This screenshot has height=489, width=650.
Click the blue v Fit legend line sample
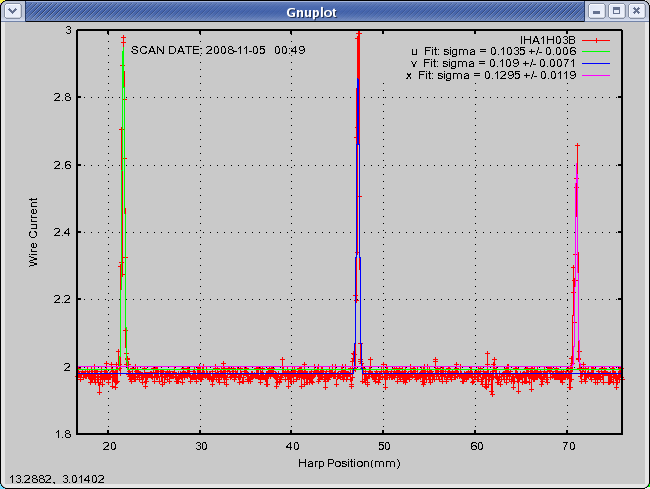[x=596, y=64]
